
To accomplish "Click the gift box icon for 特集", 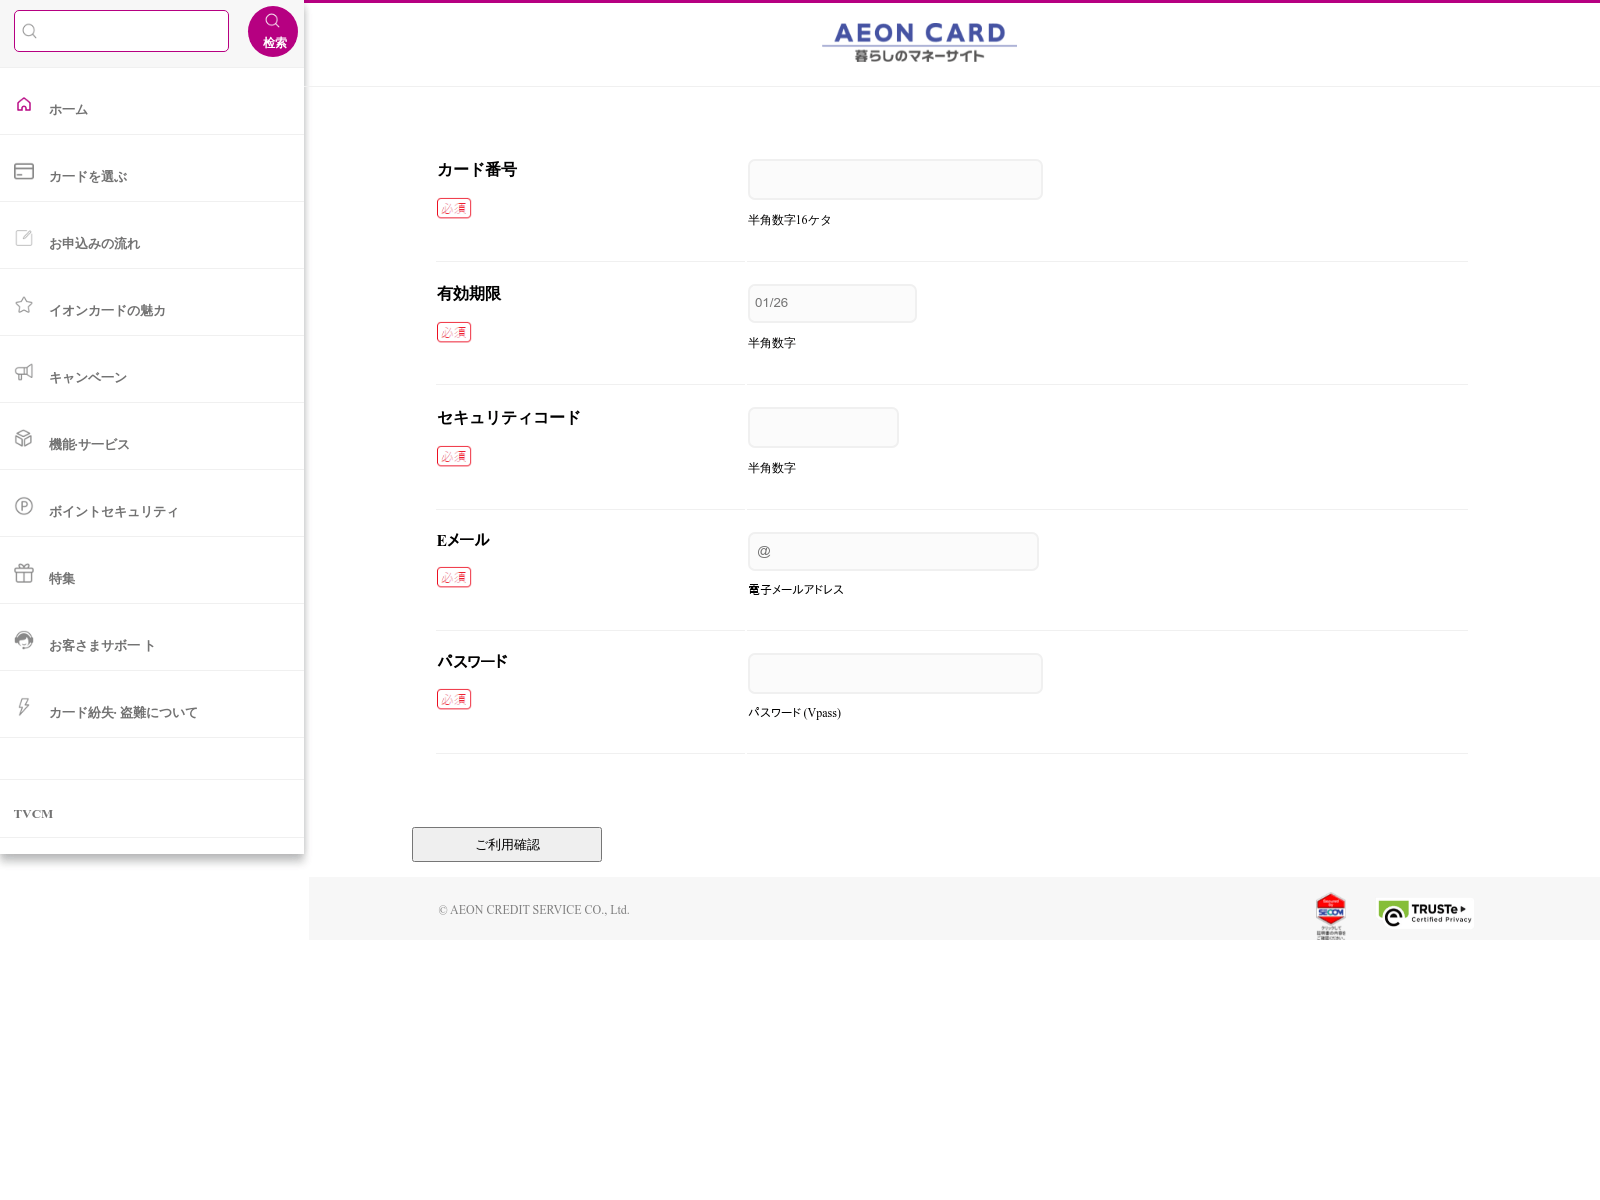I will (x=24, y=573).
